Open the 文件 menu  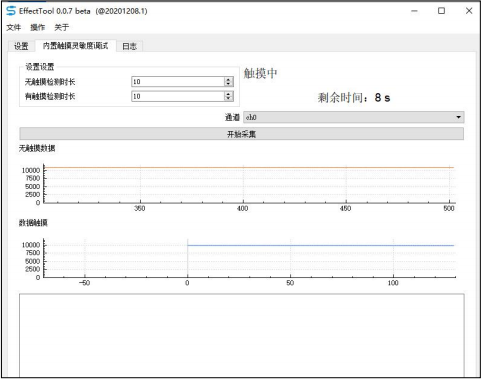[14, 27]
